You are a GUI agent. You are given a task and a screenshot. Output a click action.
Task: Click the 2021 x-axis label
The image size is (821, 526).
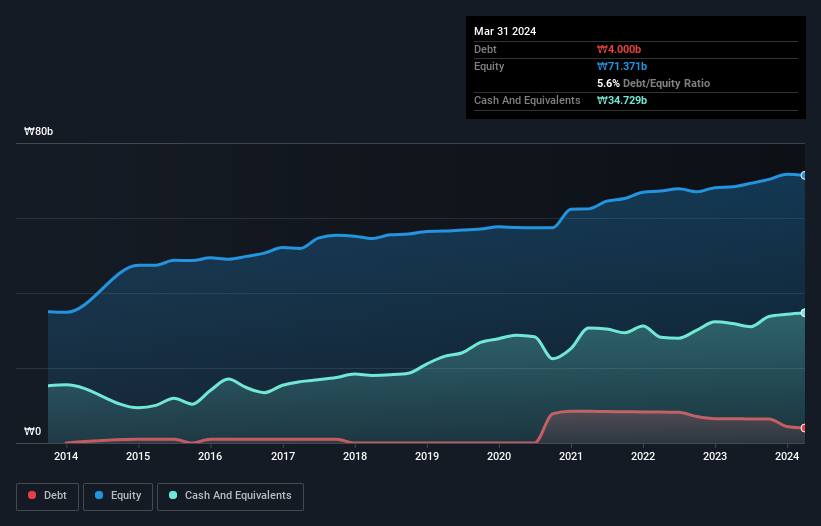click(571, 456)
